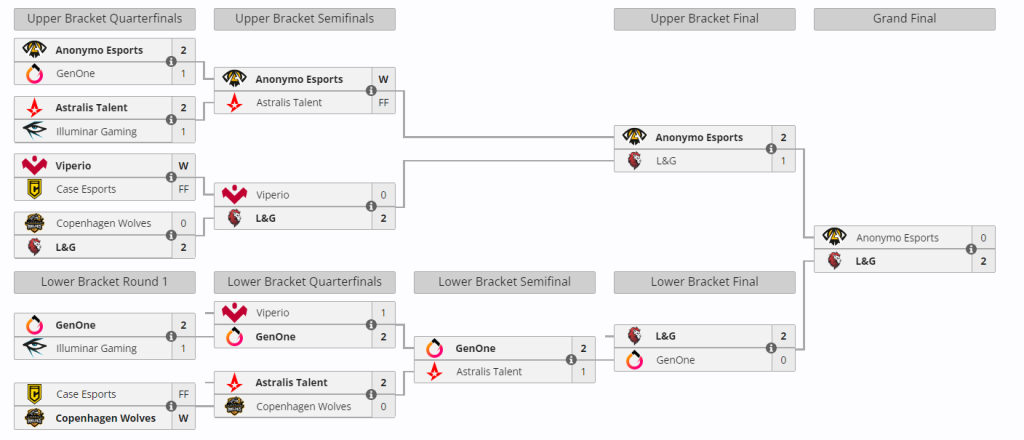The height and width of the screenshot is (440, 1024).
Task: Open info for Copenhagen Wolves vs L&G quarterfinal
Action: [x=171, y=235]
